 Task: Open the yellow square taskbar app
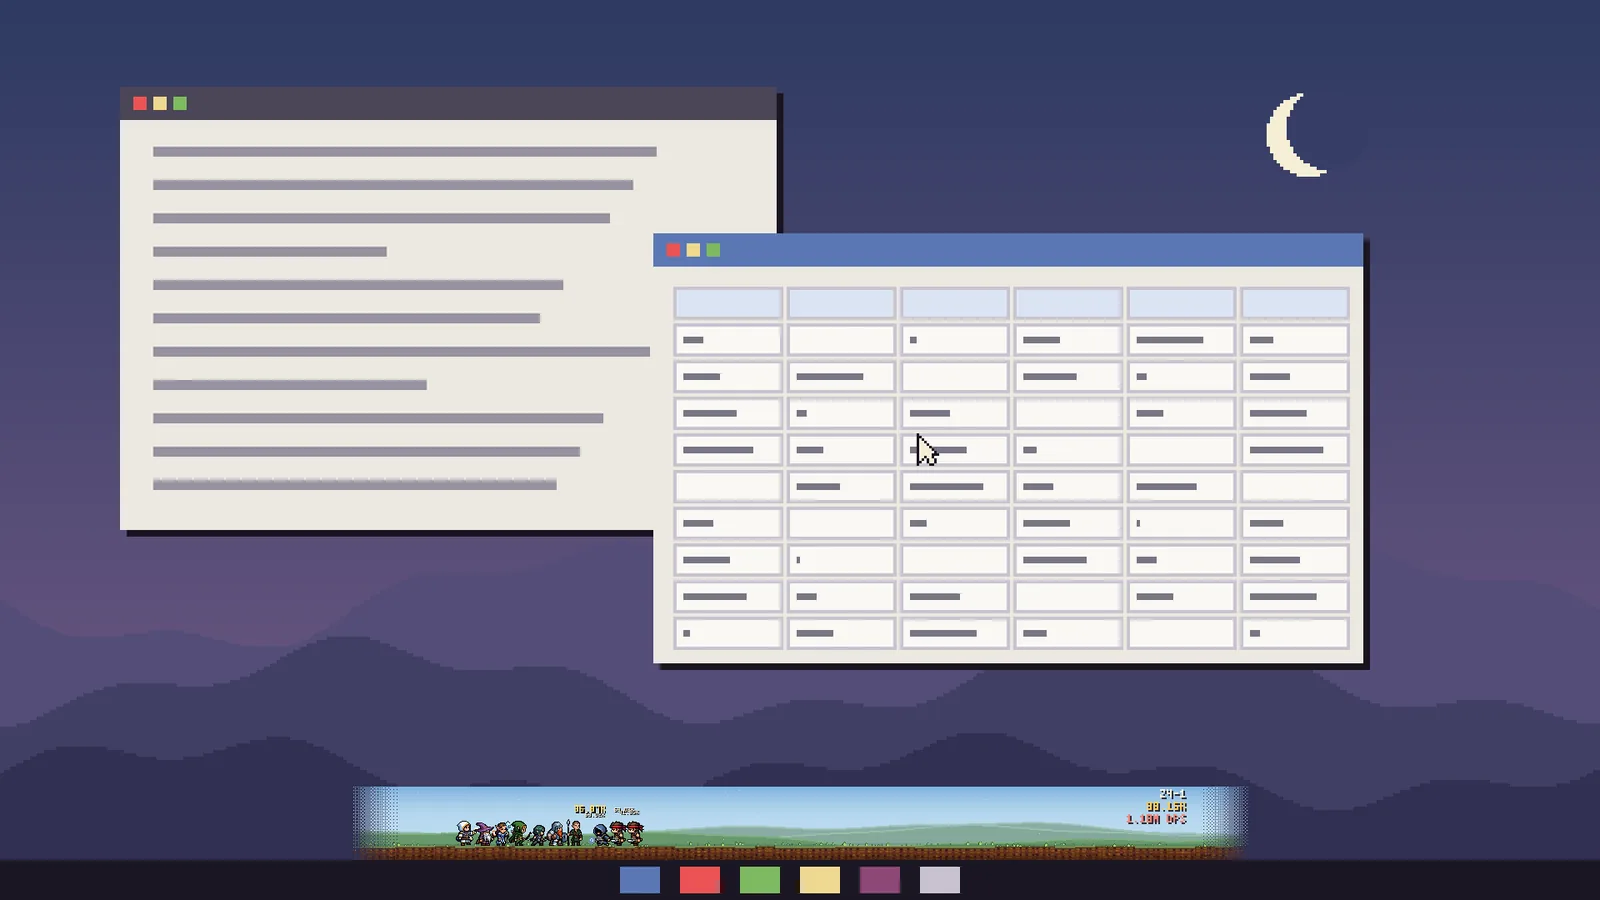pyautogui.click(x=820, y=880)
